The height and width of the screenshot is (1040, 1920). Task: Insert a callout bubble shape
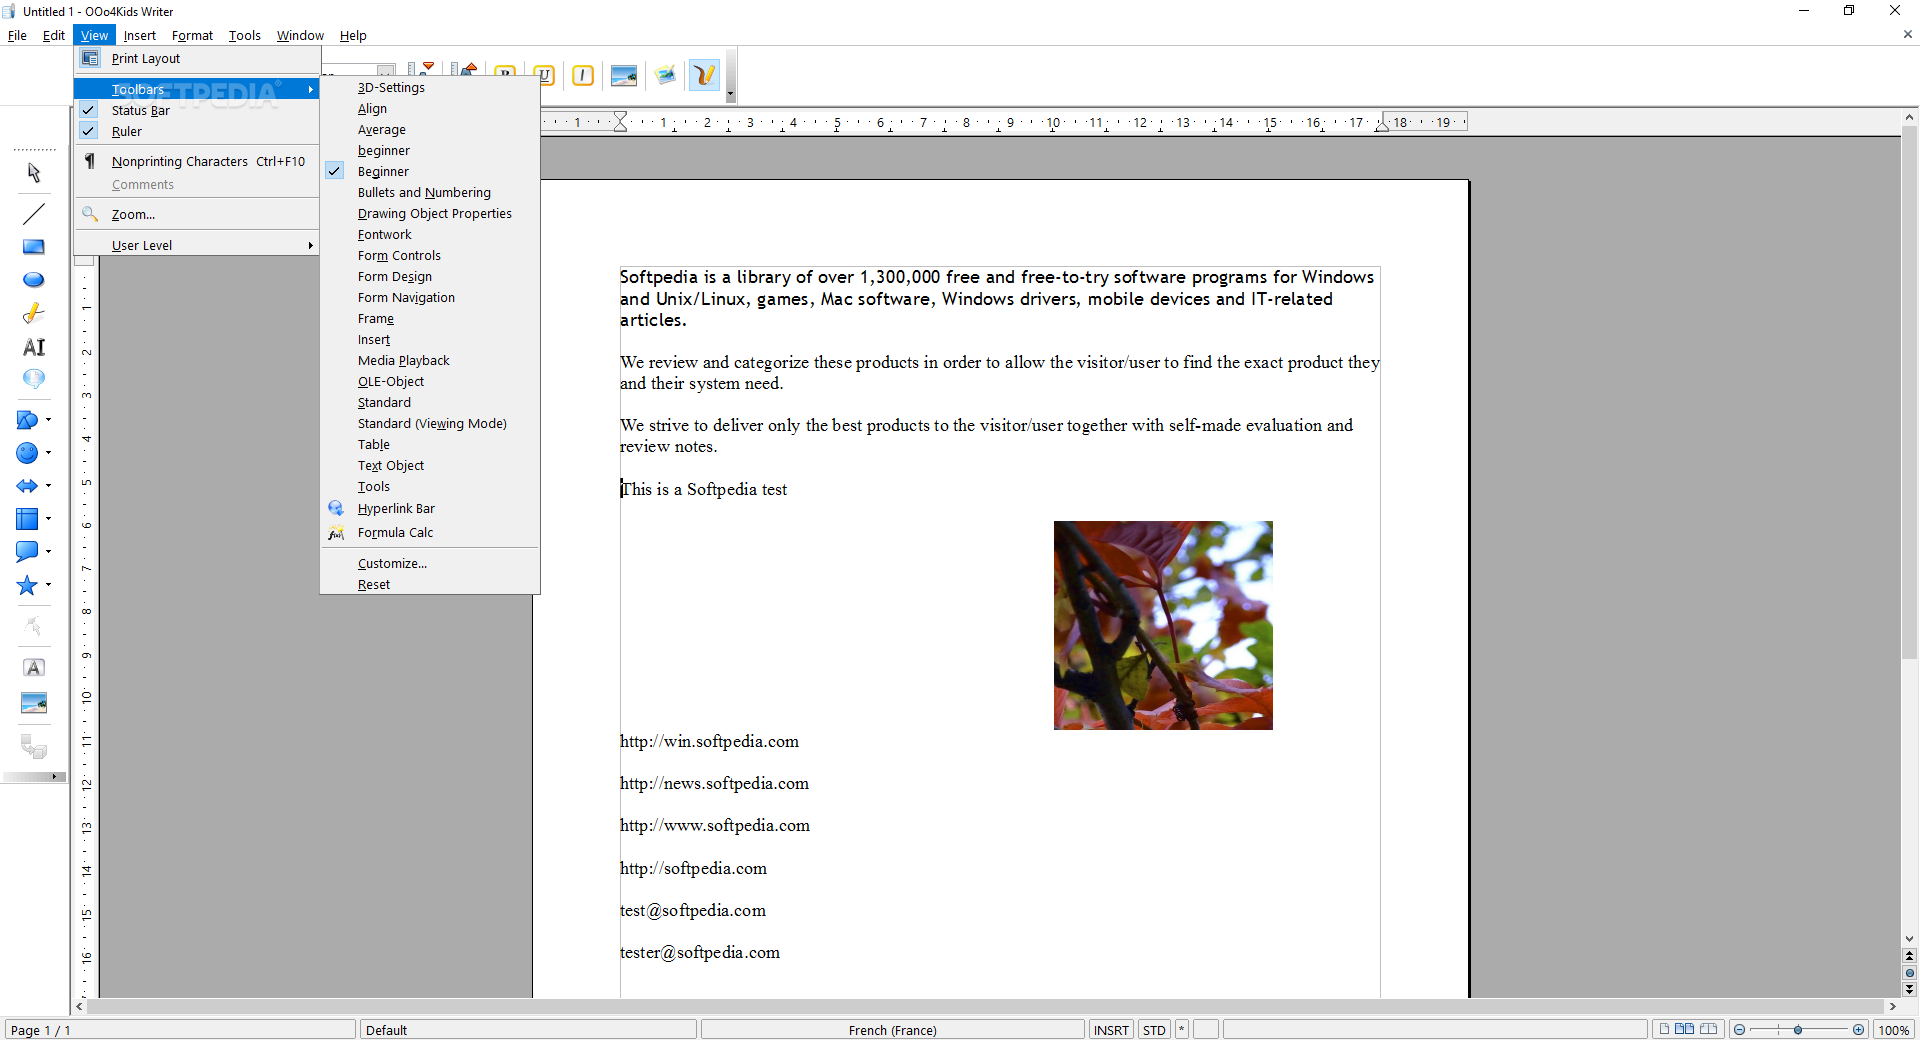click(27, 551)
